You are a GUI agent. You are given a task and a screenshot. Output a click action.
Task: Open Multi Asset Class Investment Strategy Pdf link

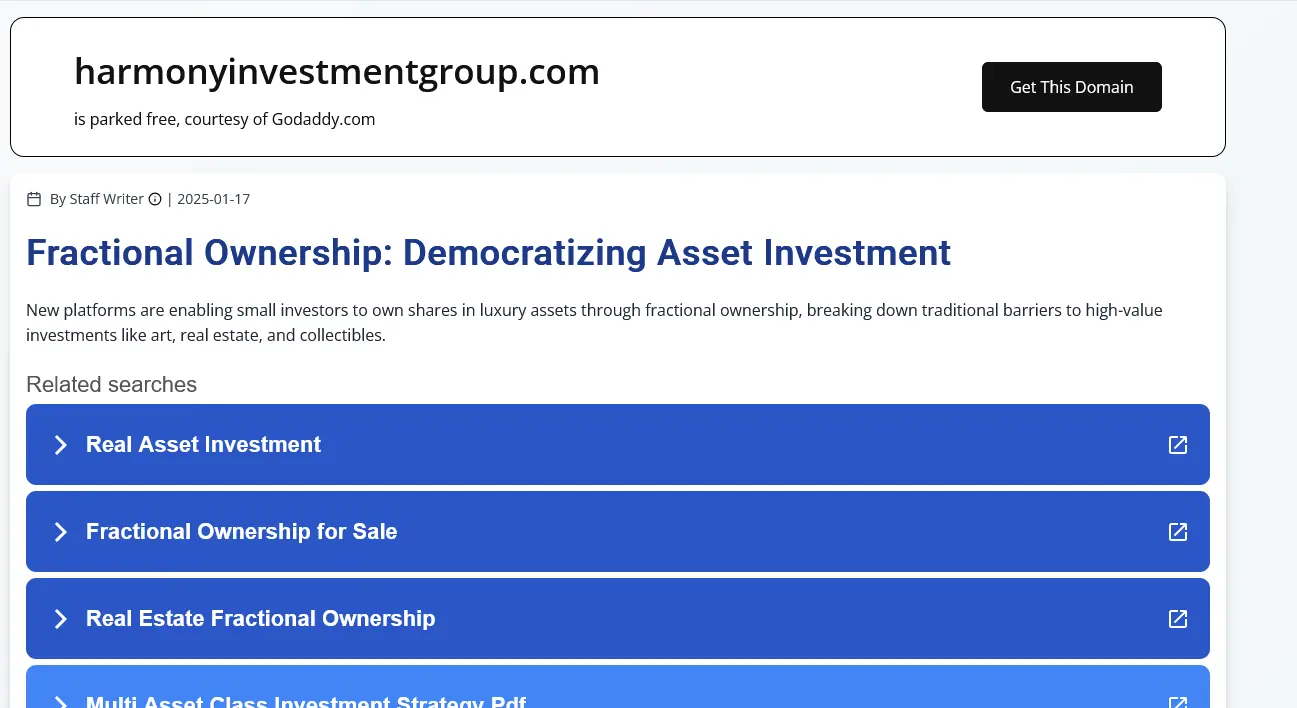pyautogui.click(x=306, y=702)
